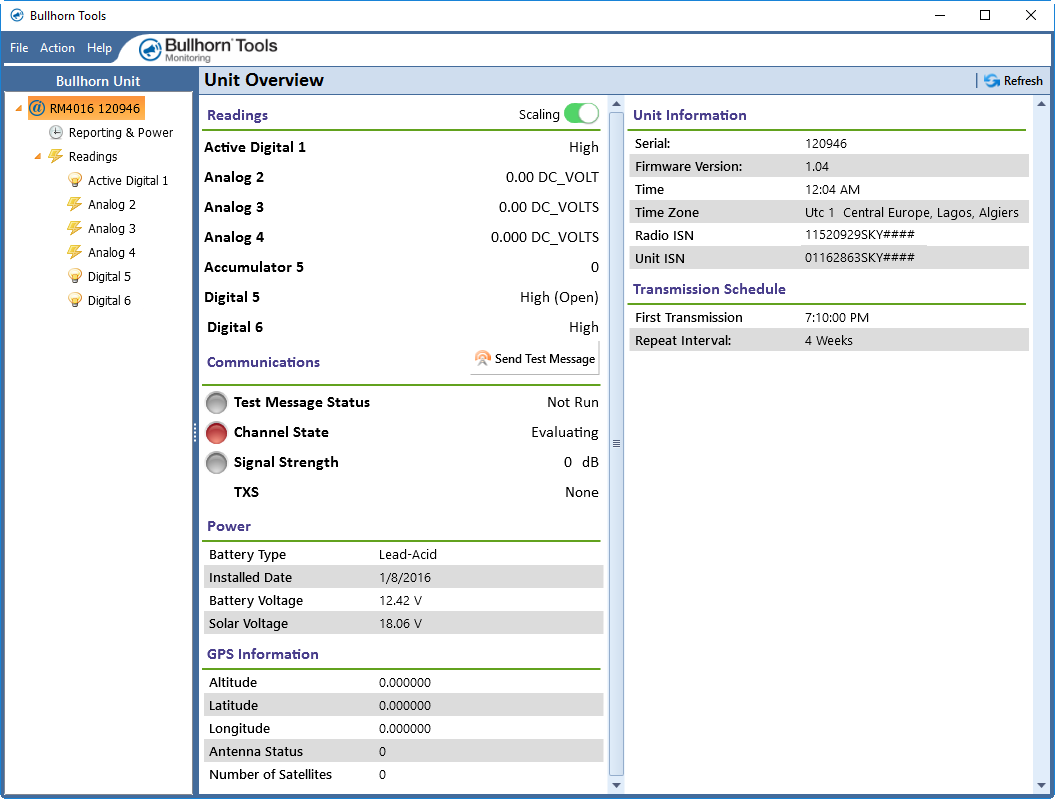Click the Radio ISN '11520929SKY####' value
The image size is (1055, 799).
[859, 235]
